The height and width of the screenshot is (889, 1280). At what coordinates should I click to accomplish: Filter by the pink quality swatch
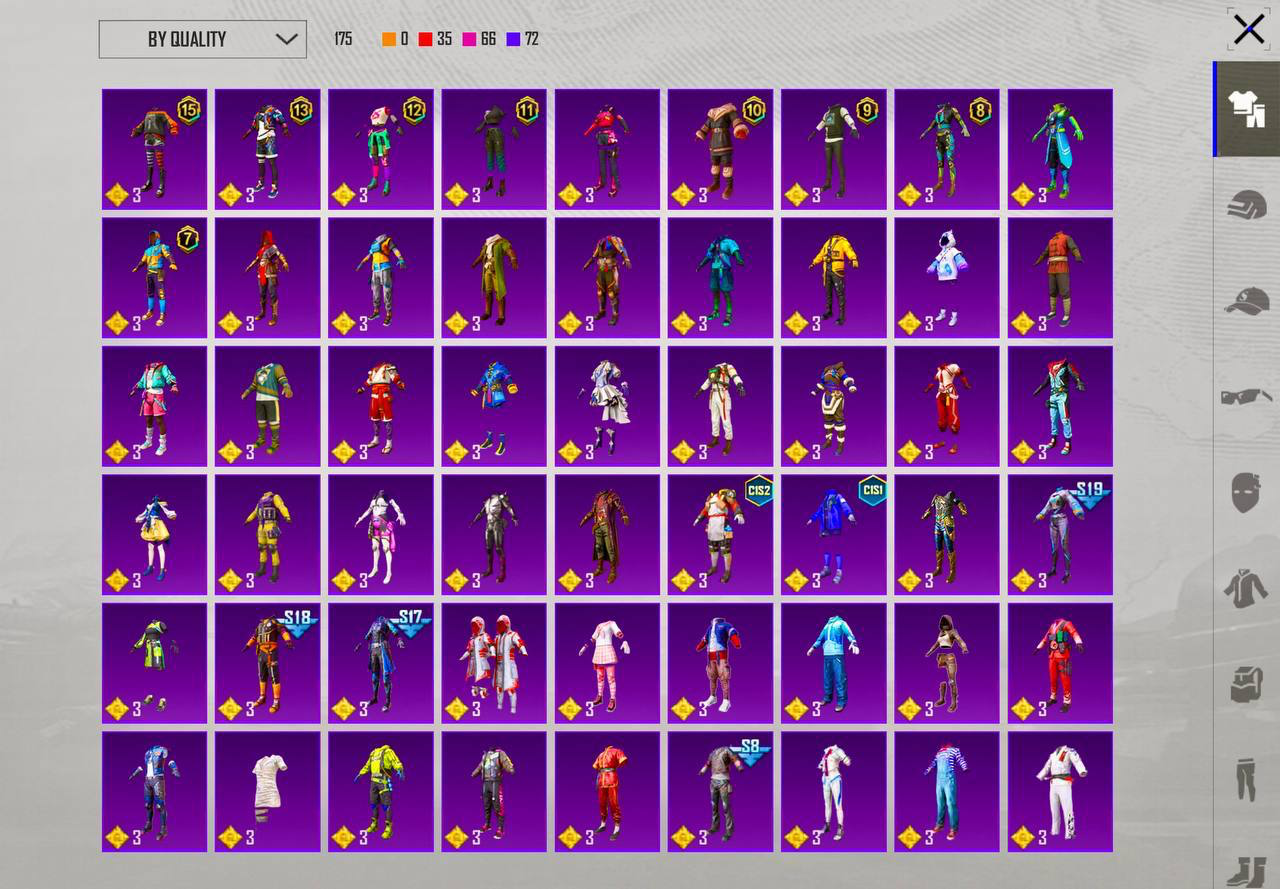(x=469, y=39)
